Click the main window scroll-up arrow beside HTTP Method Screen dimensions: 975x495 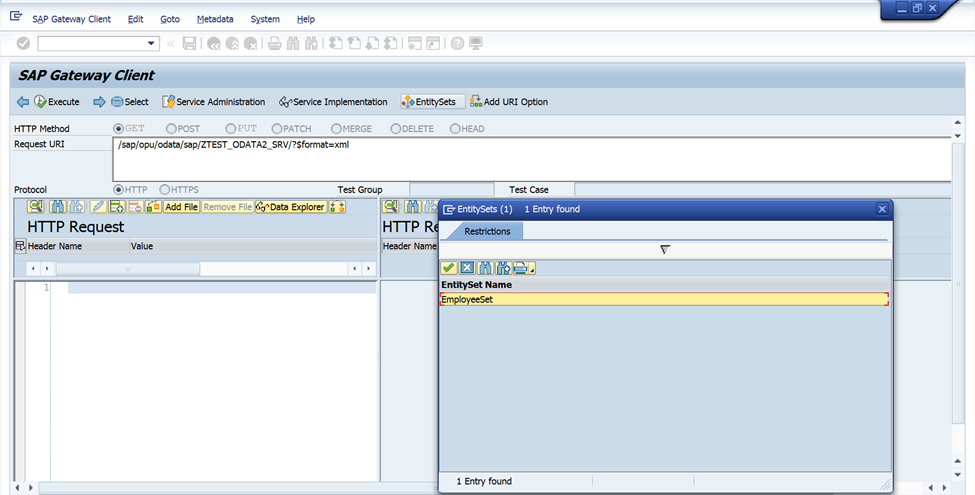click(x=958, y=123)
